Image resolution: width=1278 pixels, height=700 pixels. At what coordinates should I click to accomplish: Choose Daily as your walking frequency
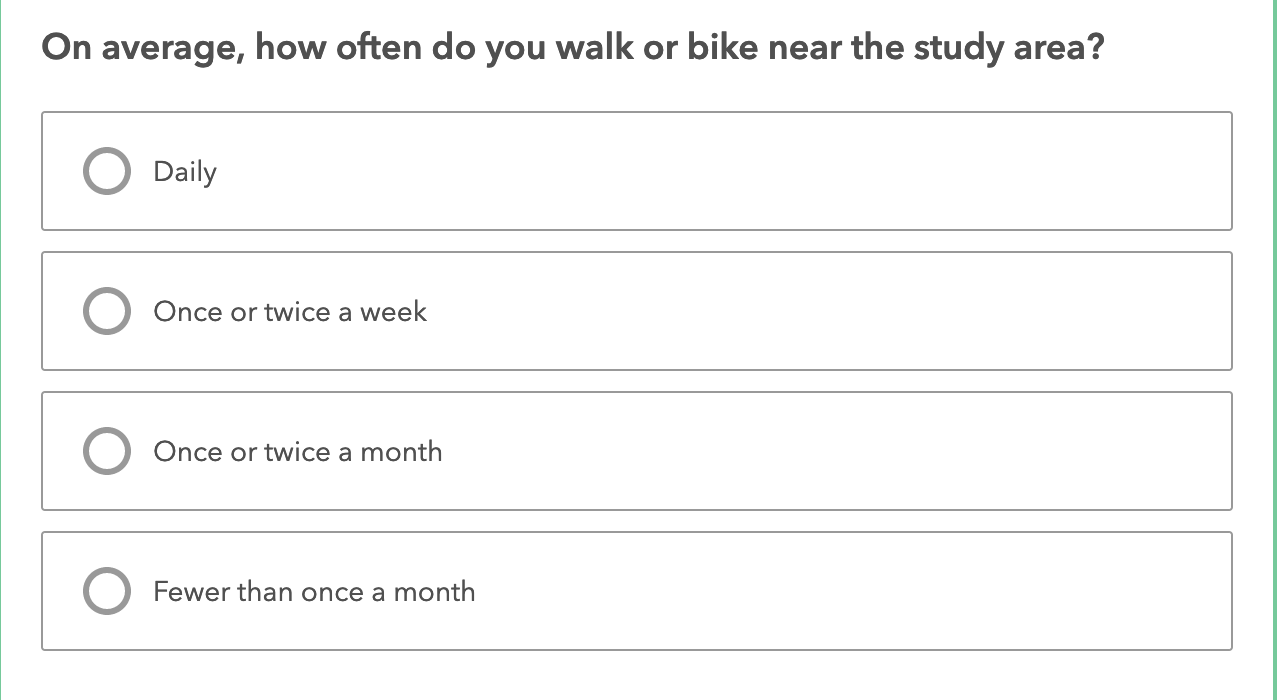point(106,171)
